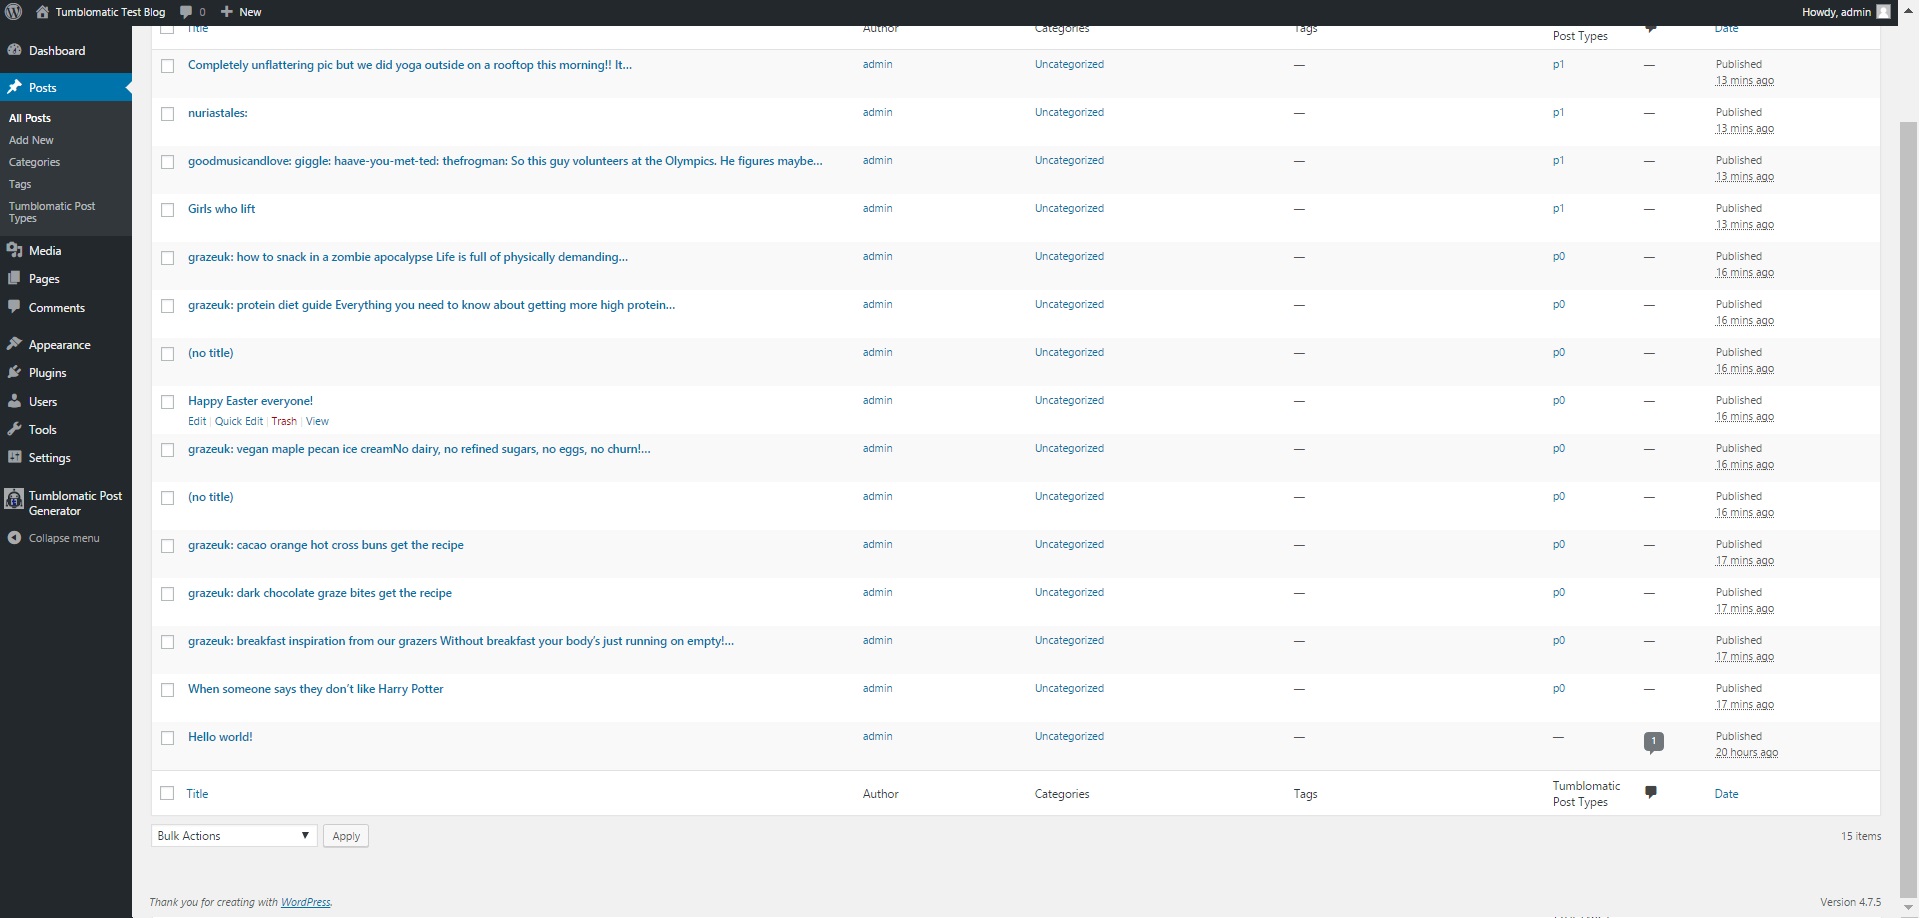Select the Hello world! post checkbox
Image resolution: width=1920 pixels, height=918 pixels.
pos(168,738)
